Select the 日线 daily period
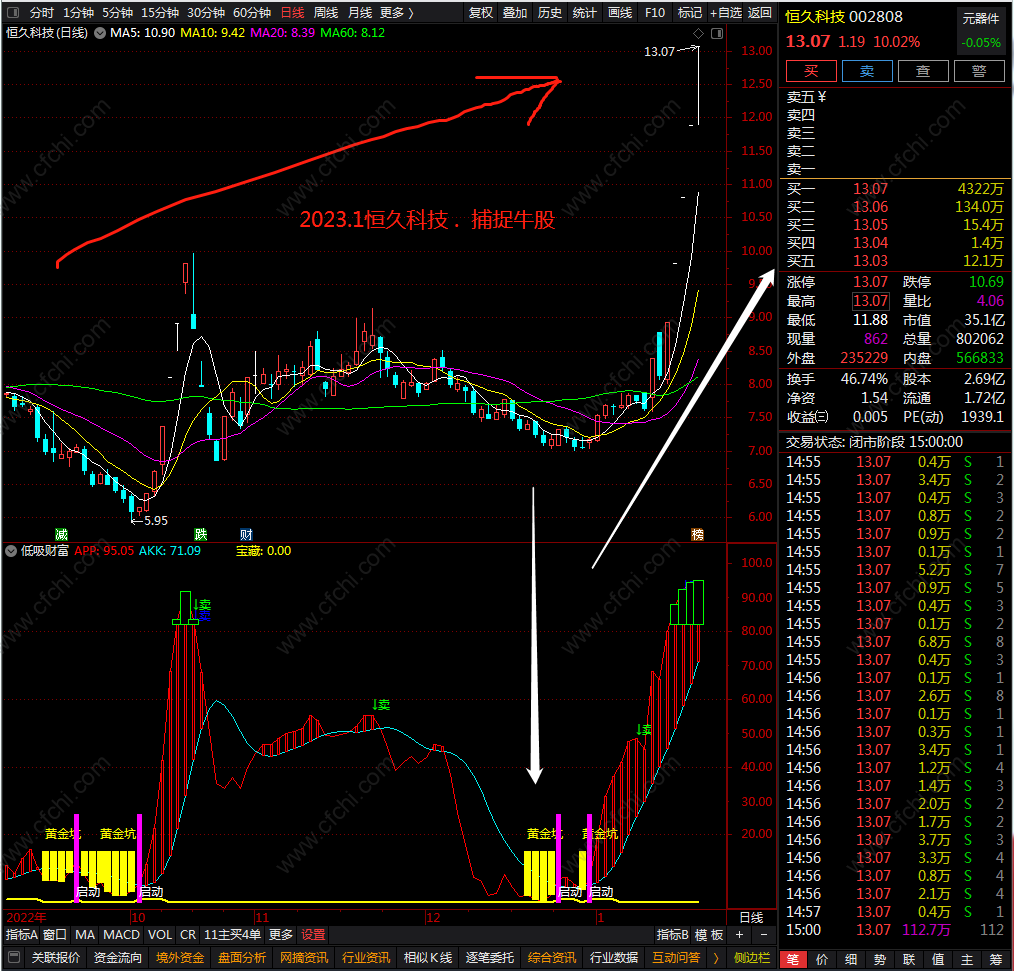 pos(292,12)
